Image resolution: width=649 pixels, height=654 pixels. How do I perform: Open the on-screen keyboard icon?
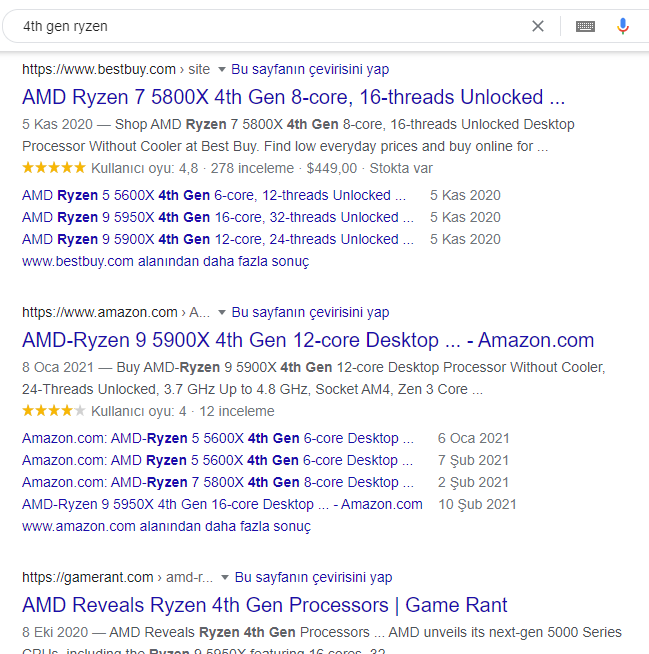point(585,26)
